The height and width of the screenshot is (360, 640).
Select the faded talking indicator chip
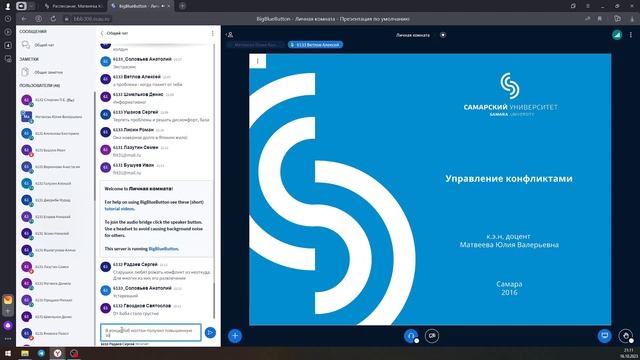point(256,45)
